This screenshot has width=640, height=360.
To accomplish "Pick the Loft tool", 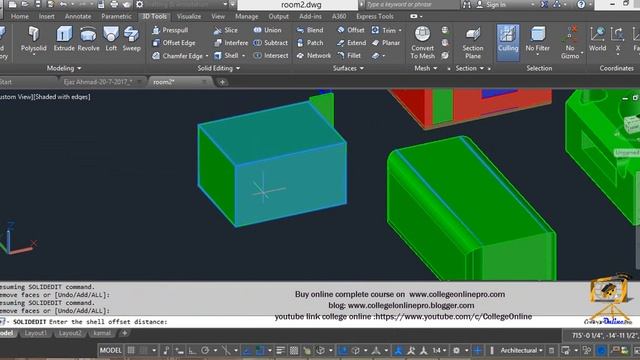I will pyautogui.click(x=111, y=39).
